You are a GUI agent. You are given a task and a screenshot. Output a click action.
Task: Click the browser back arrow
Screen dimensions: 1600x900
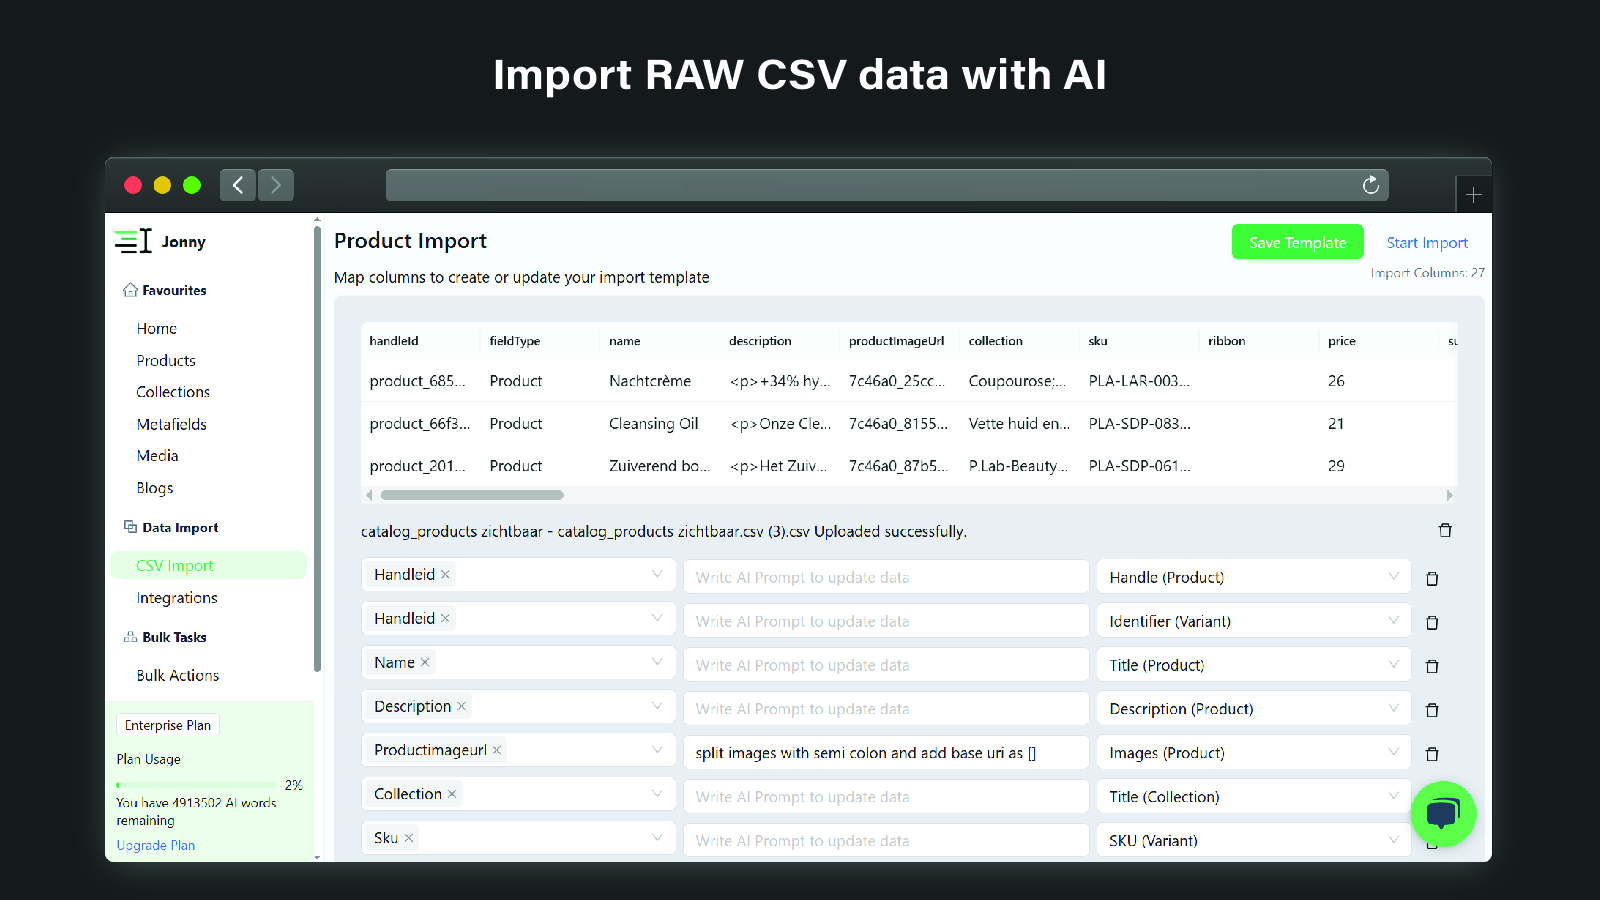coord(238,185)
